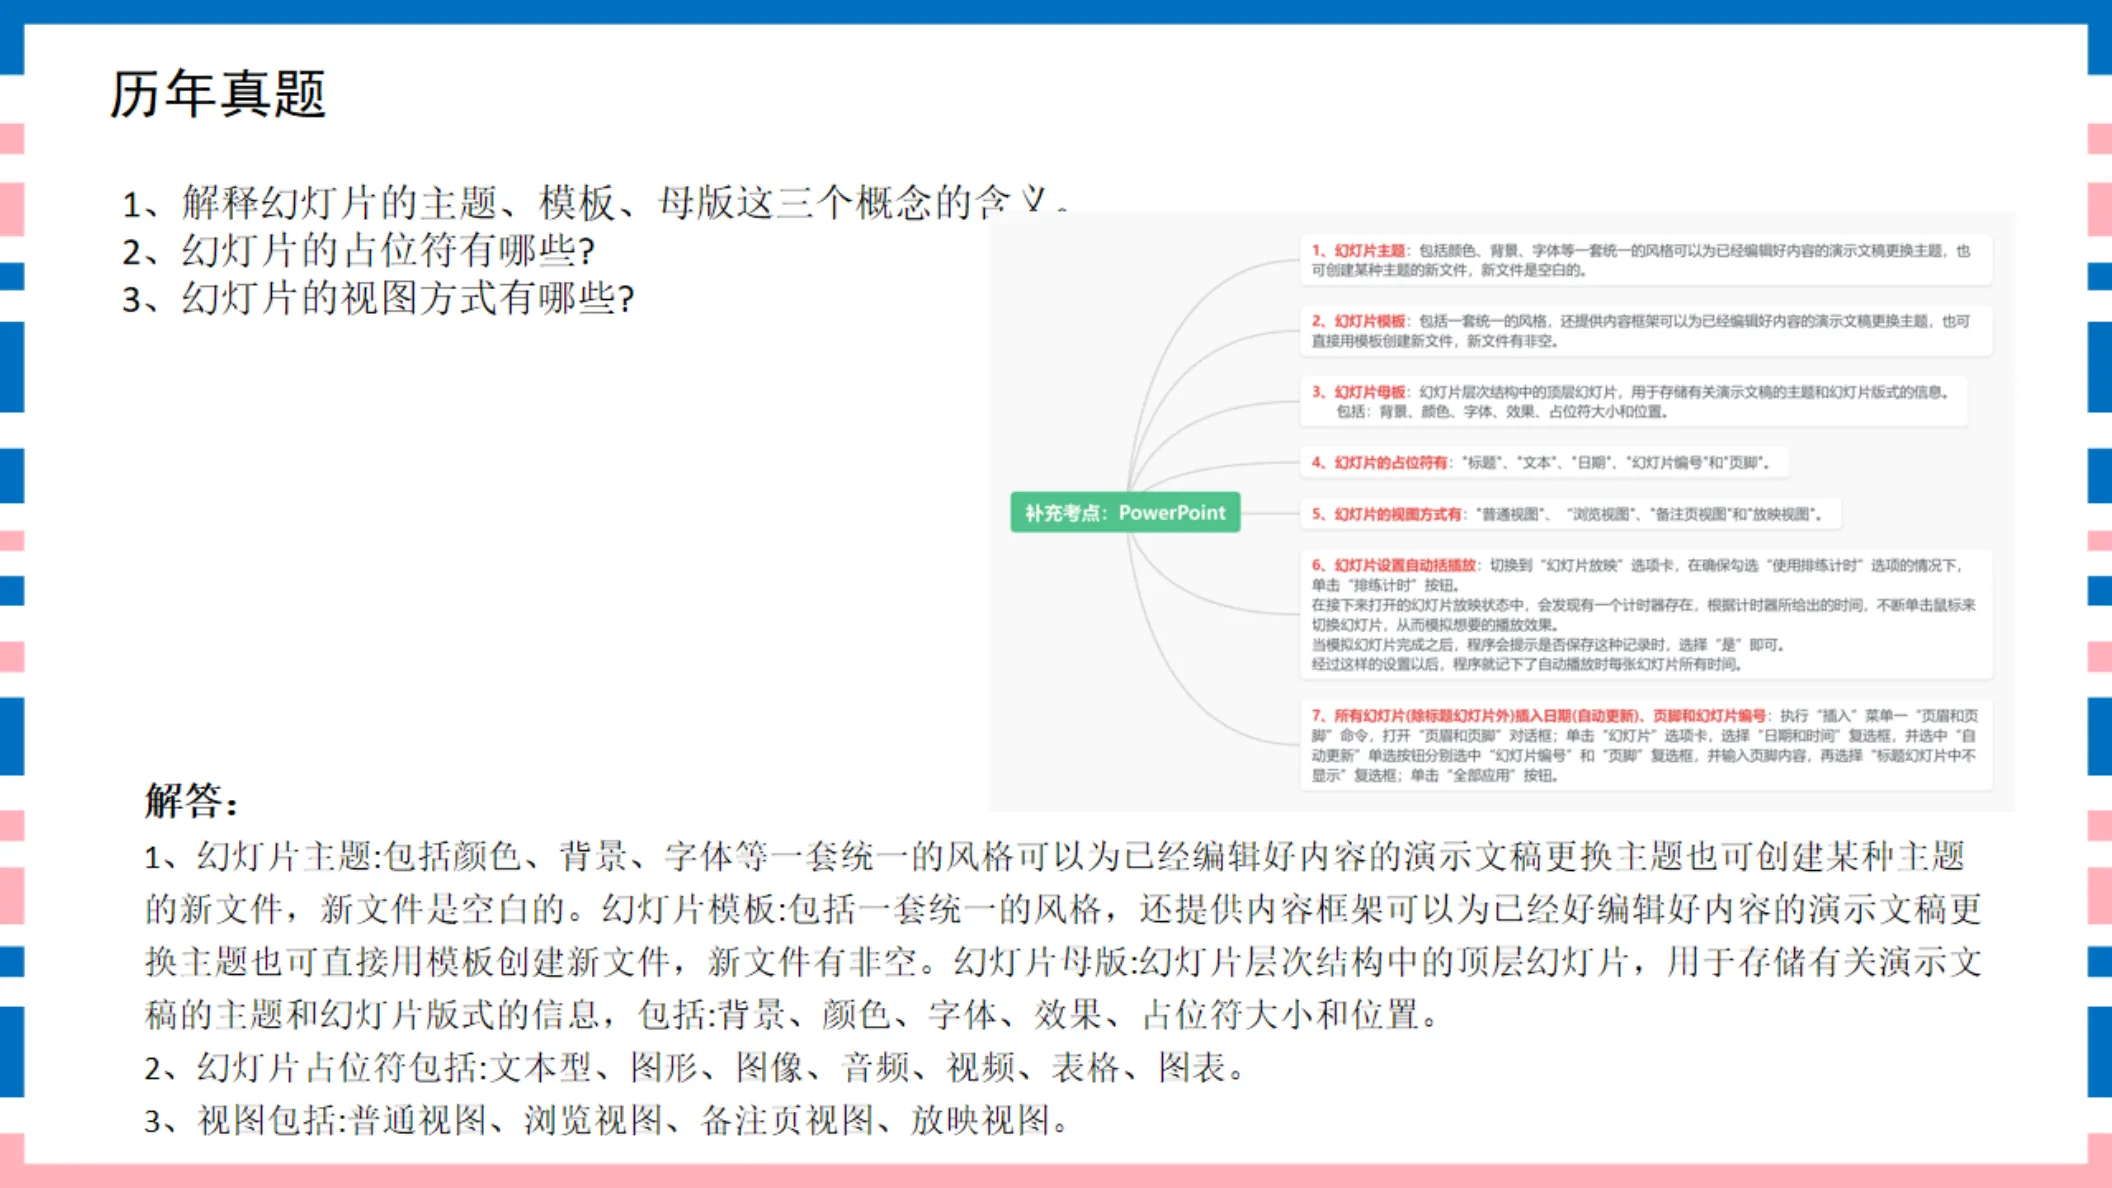The image size is (2112, 1188).
Task: Click mind map node 7 插入日期、页脚和幻灯片编号
Action: (1645, 745)
